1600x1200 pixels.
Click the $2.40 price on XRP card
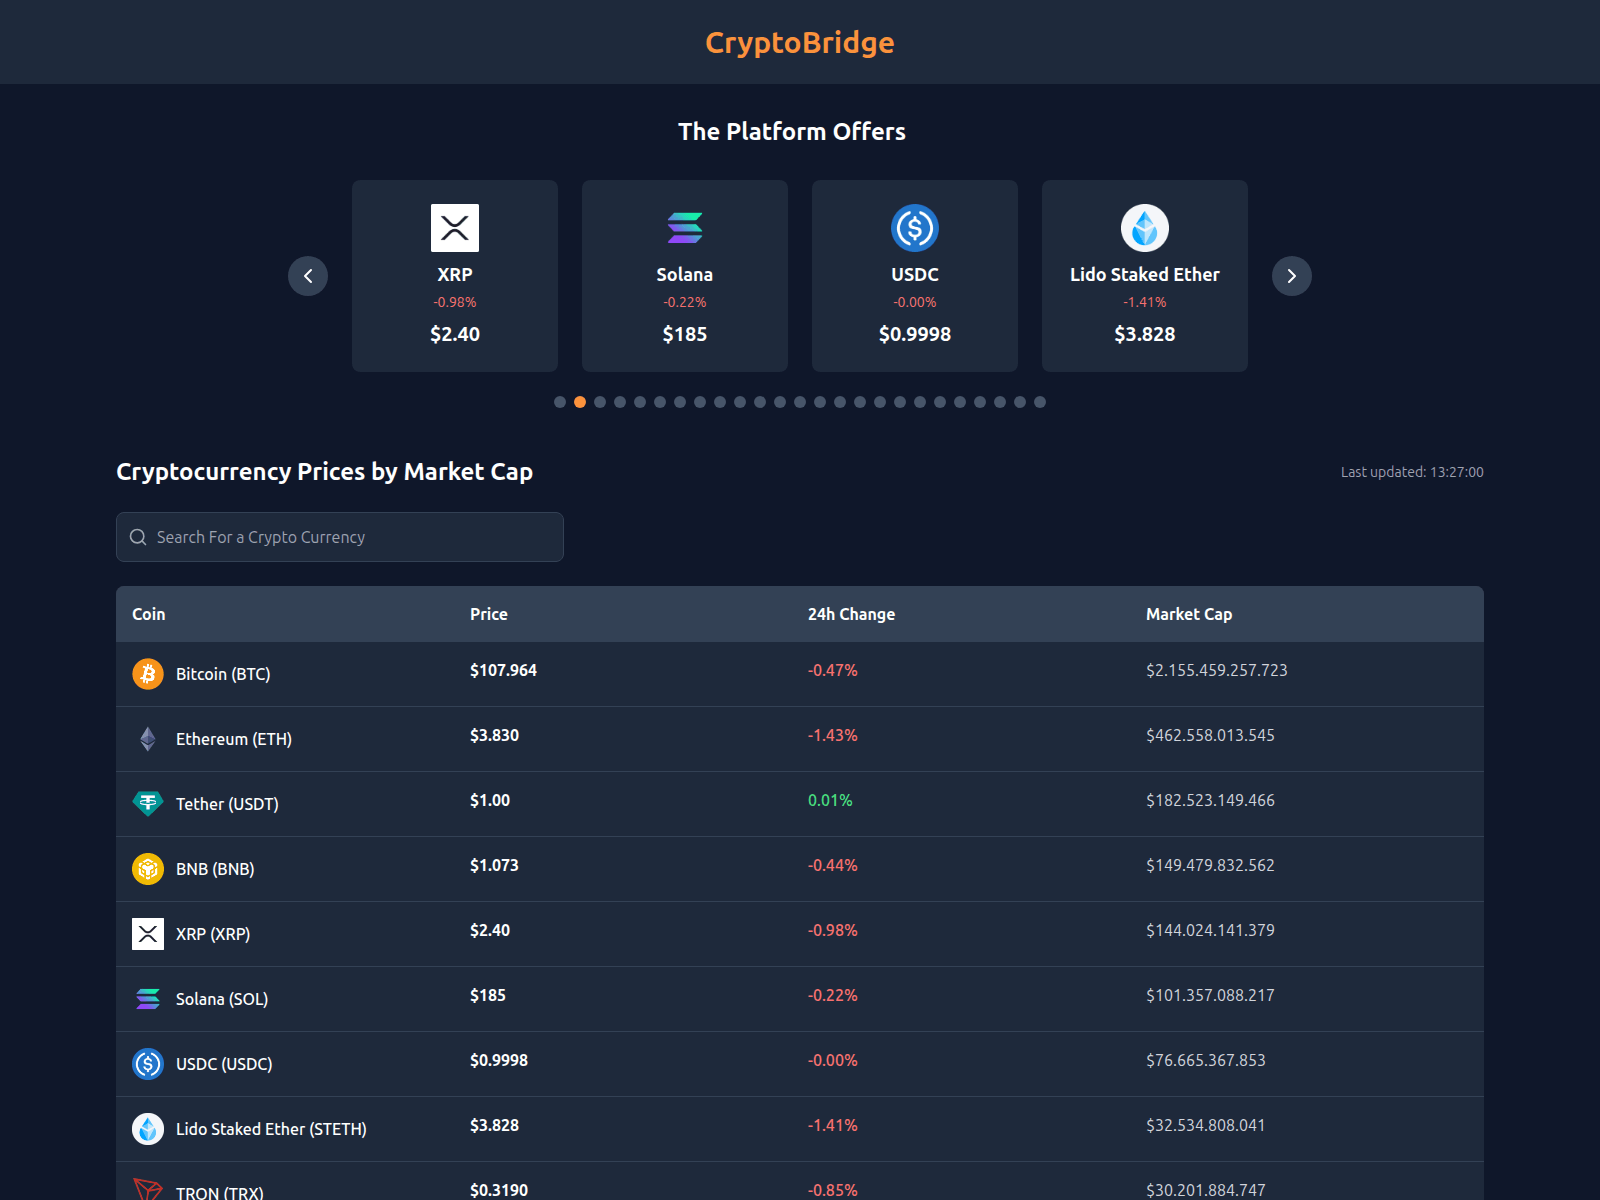[455, 334]
